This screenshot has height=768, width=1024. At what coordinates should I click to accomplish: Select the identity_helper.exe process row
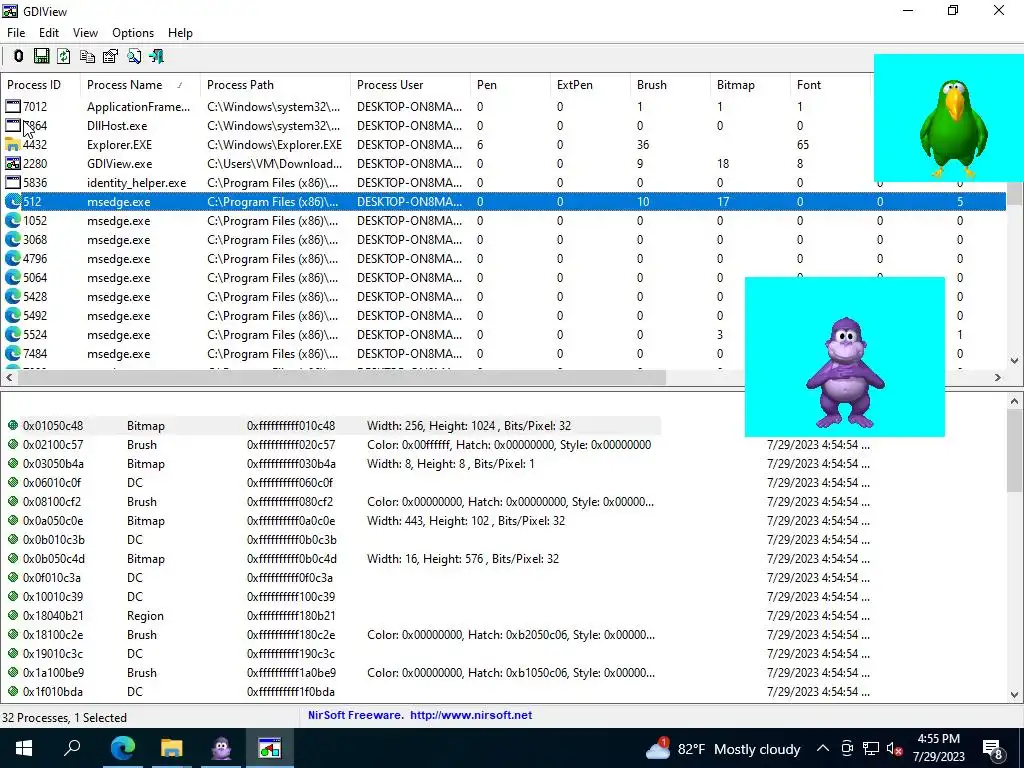point(503,183)
